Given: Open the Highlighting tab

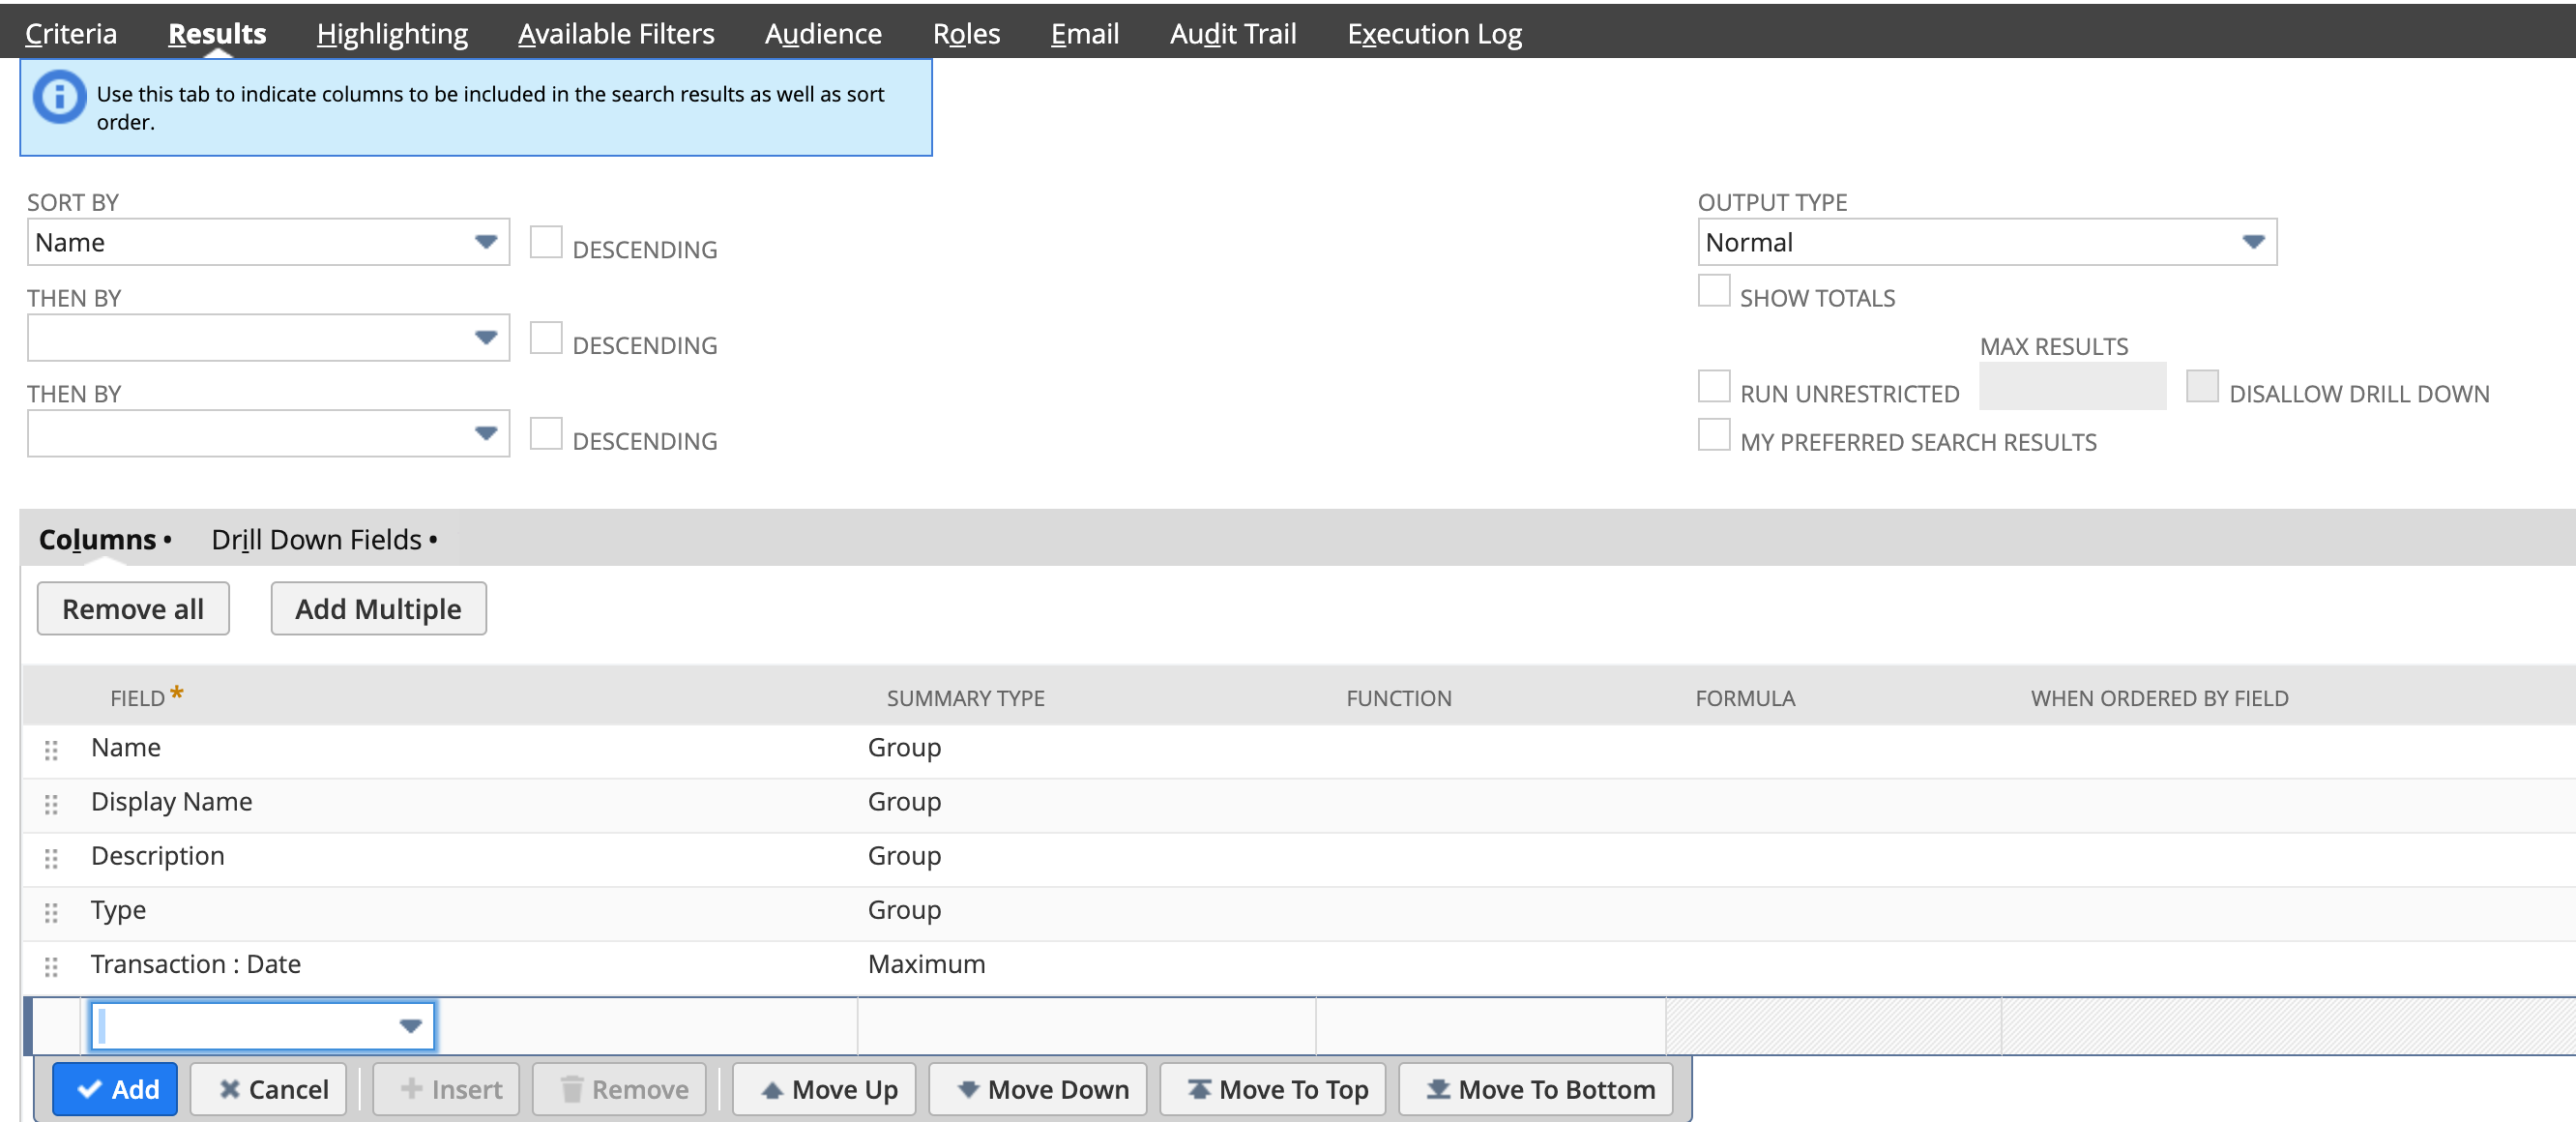Looking at the screenshot, I should 392,33.
